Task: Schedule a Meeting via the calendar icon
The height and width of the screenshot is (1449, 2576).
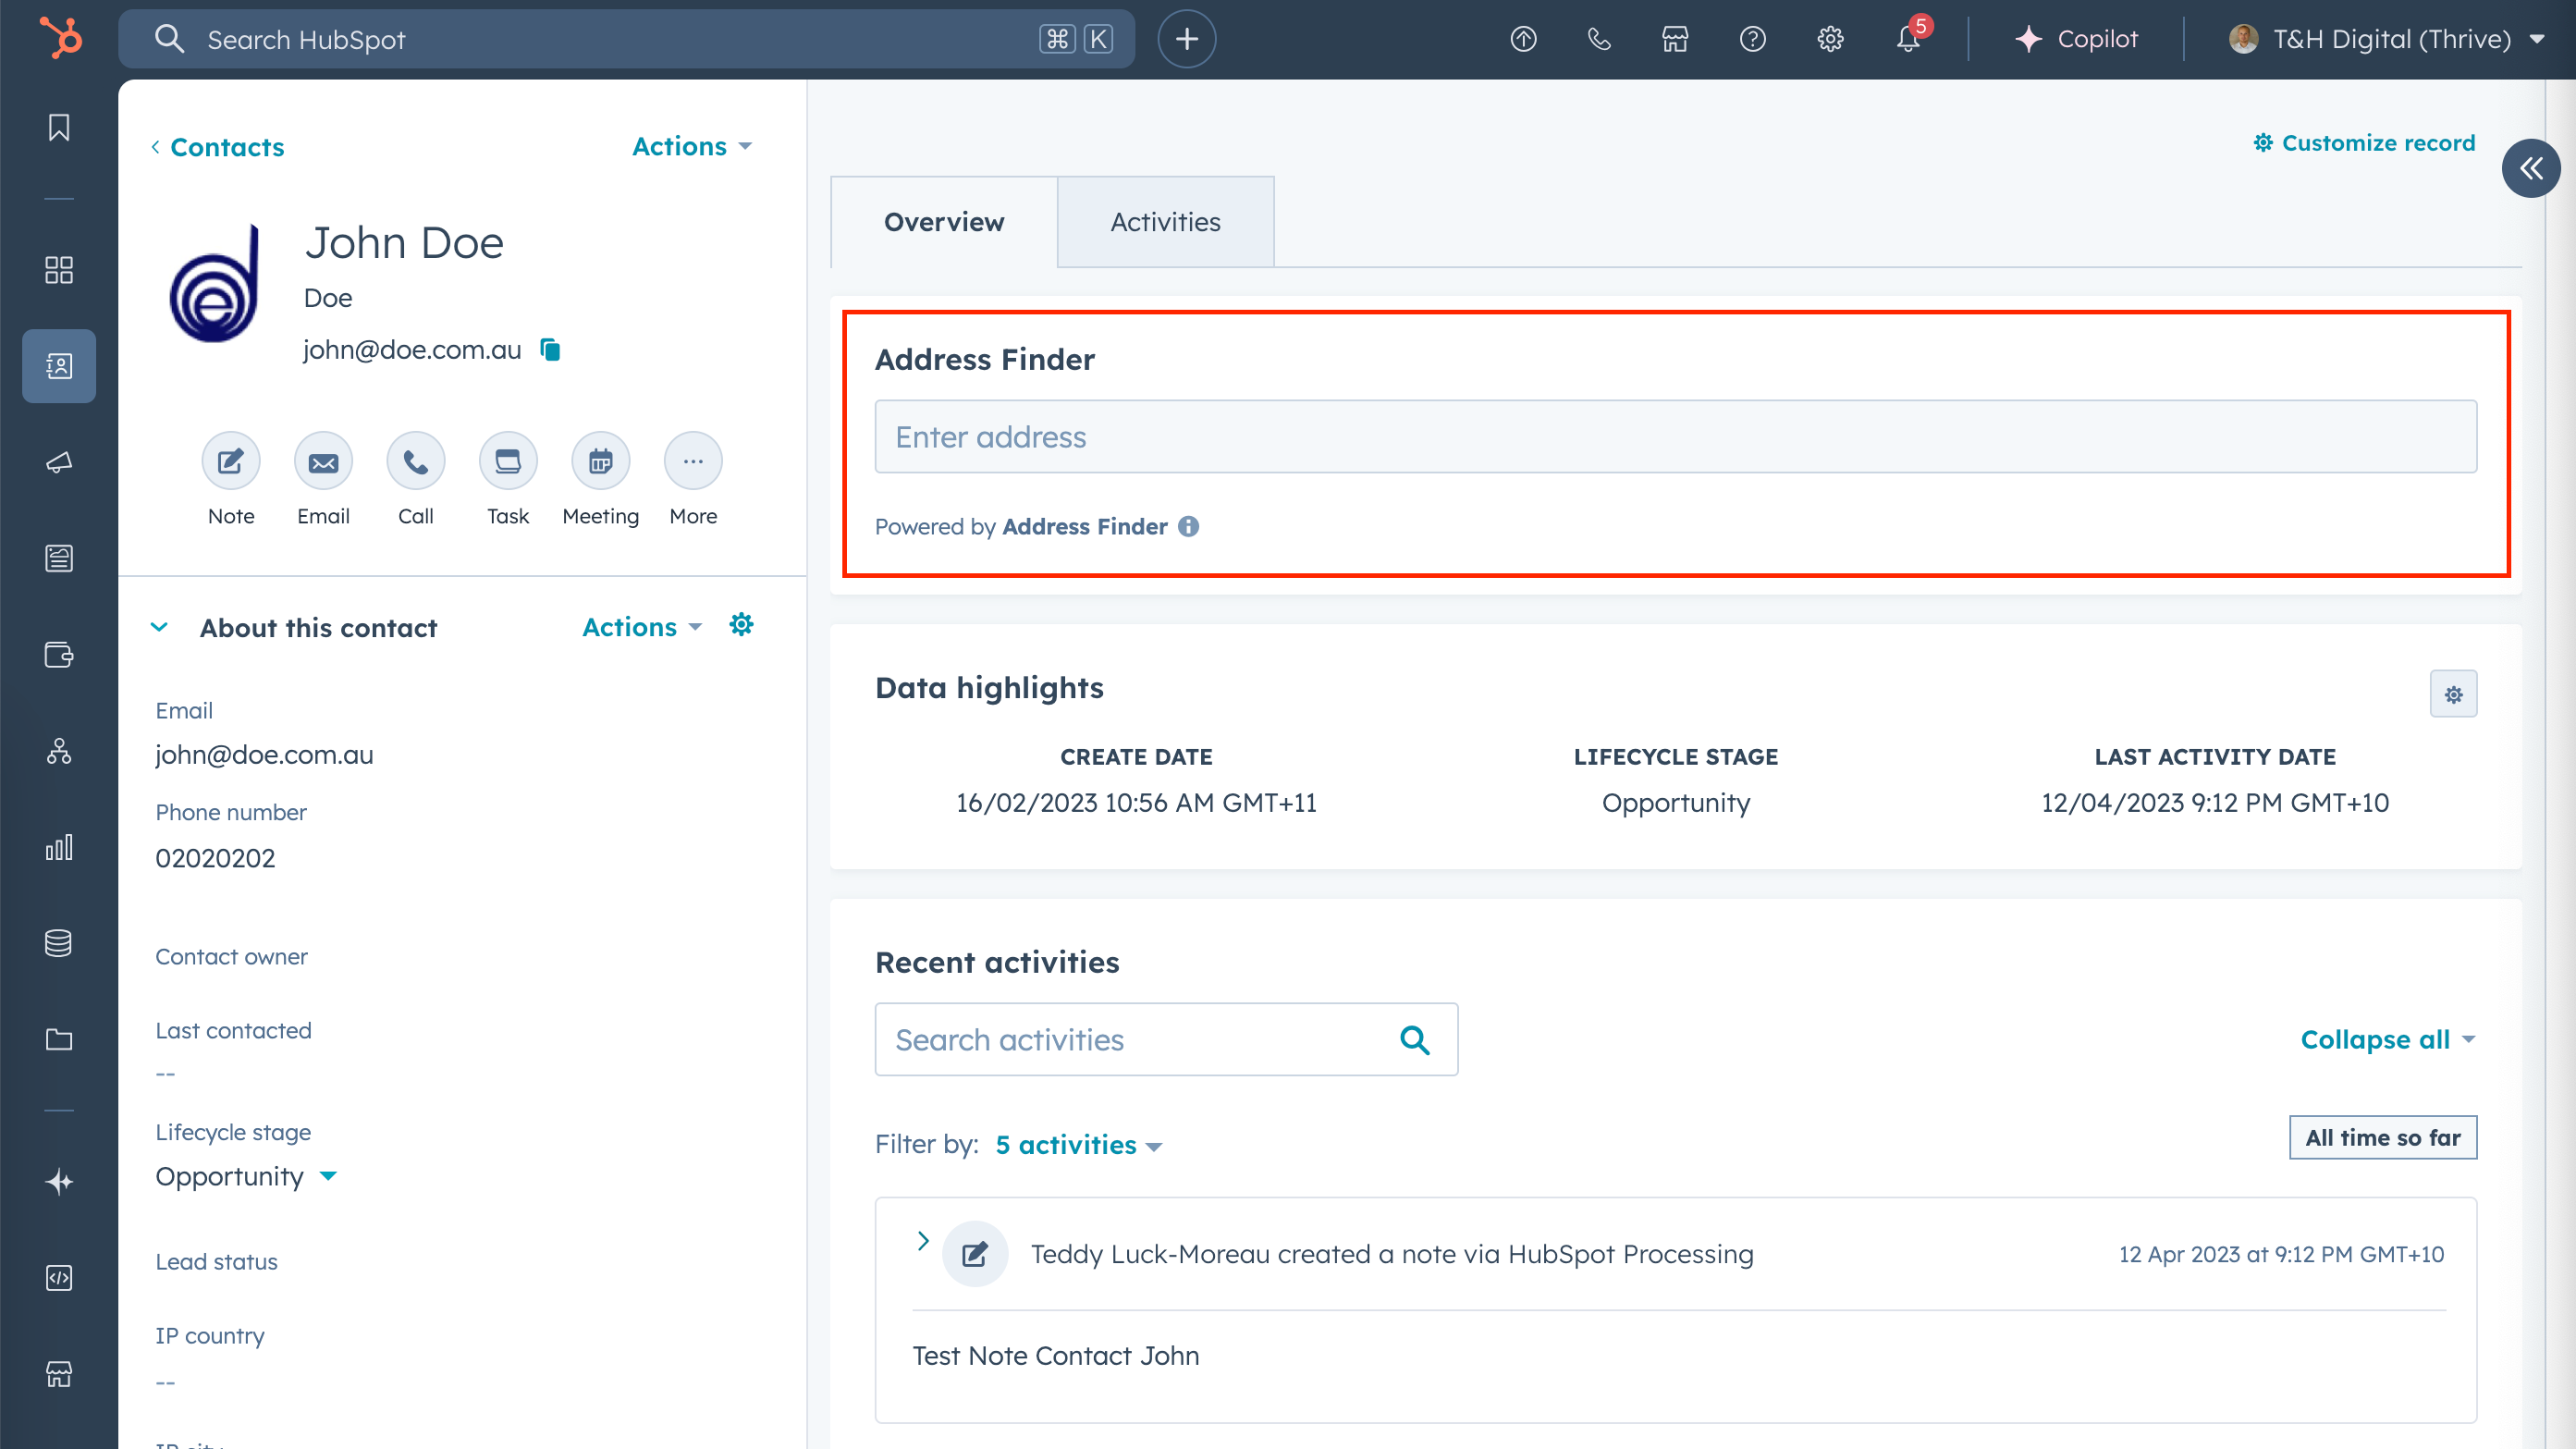Action: pyautogui.click(x=600, y=461)
